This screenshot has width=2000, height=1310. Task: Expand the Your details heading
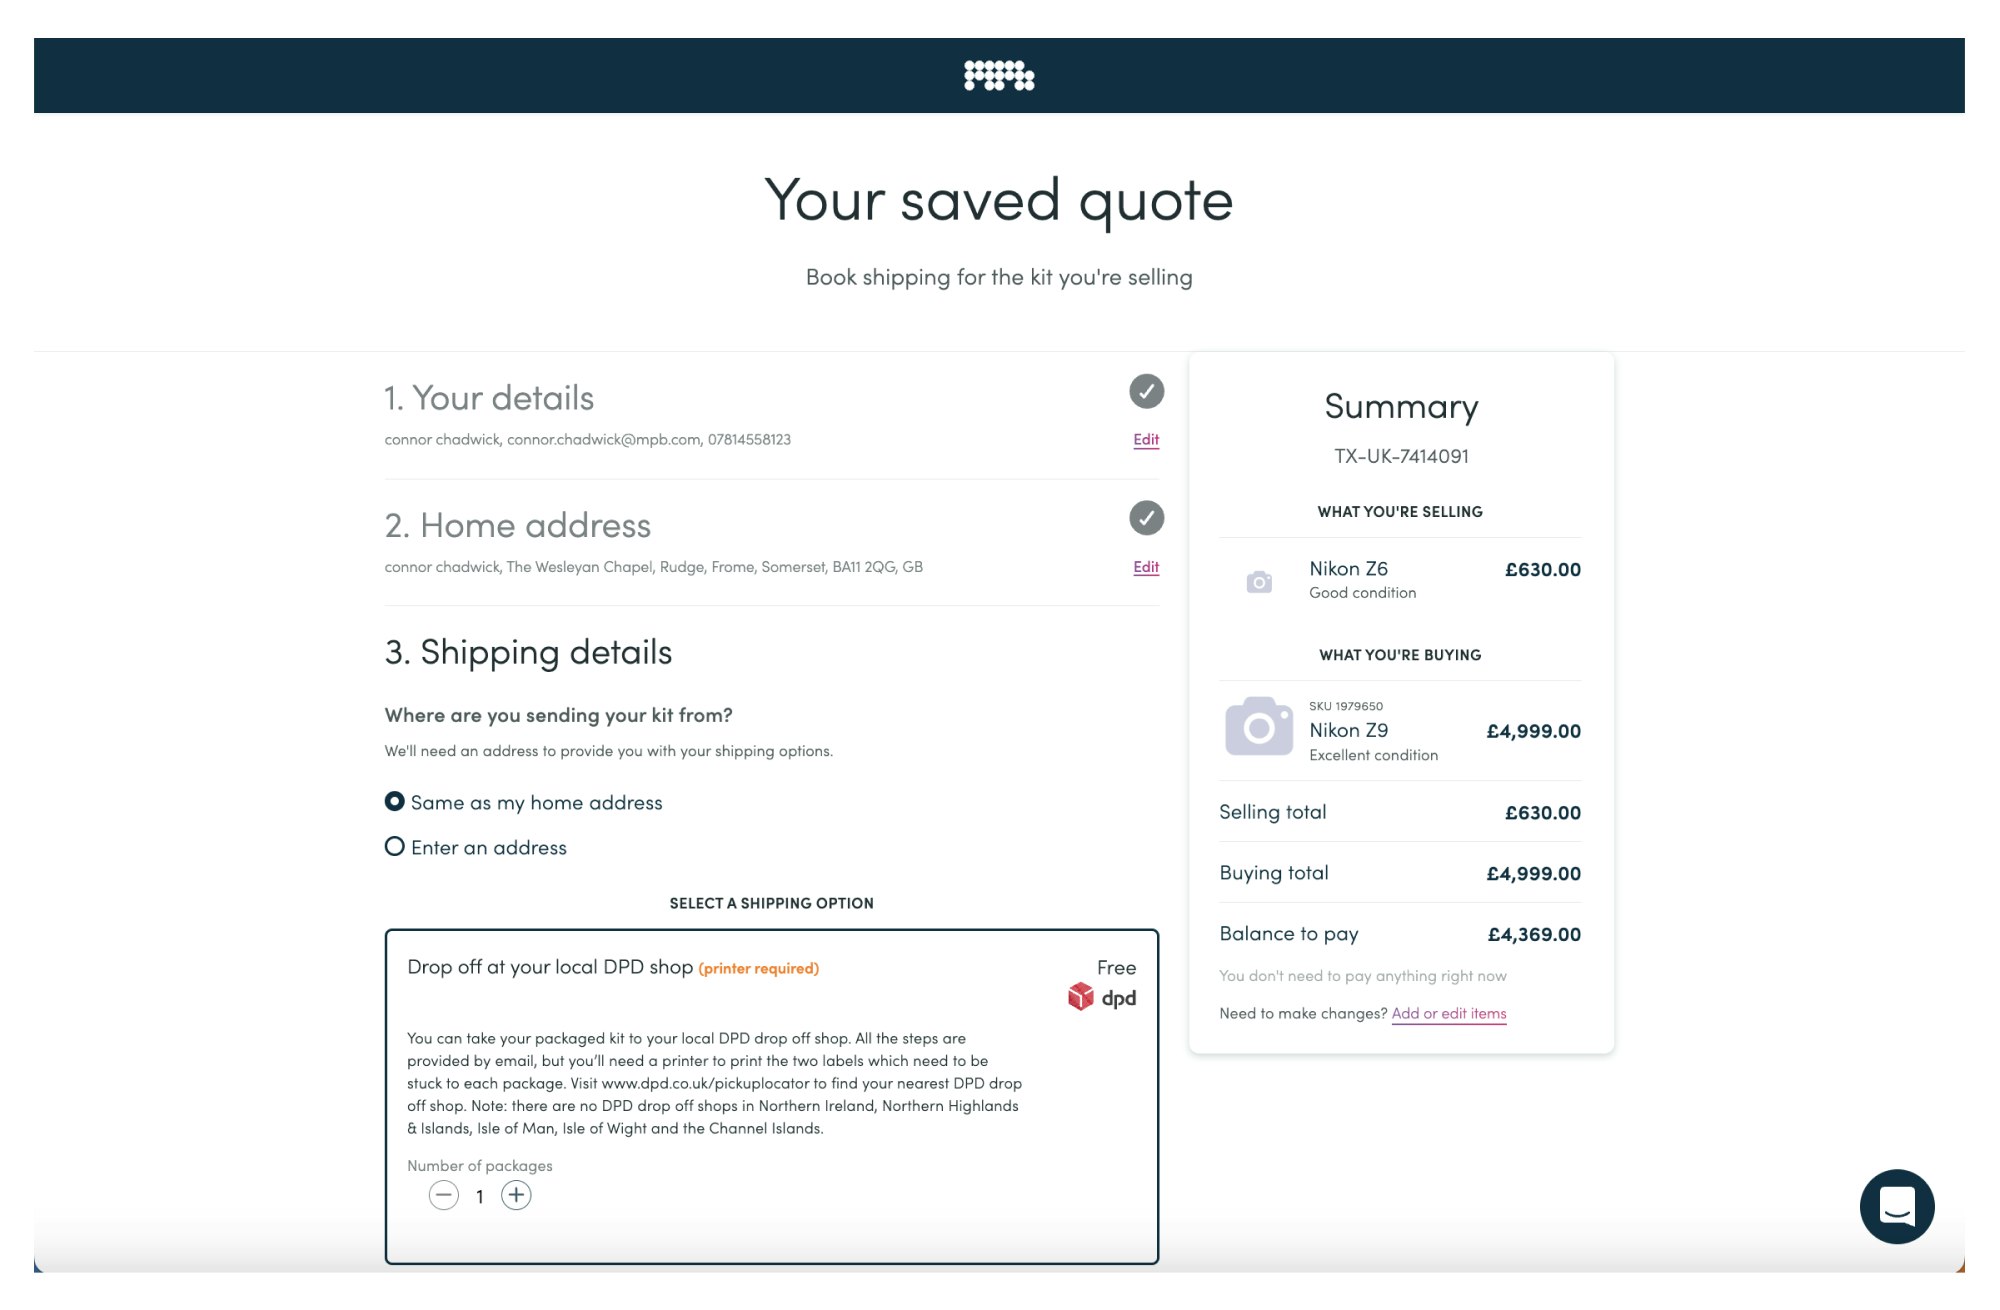click(489, 398)
